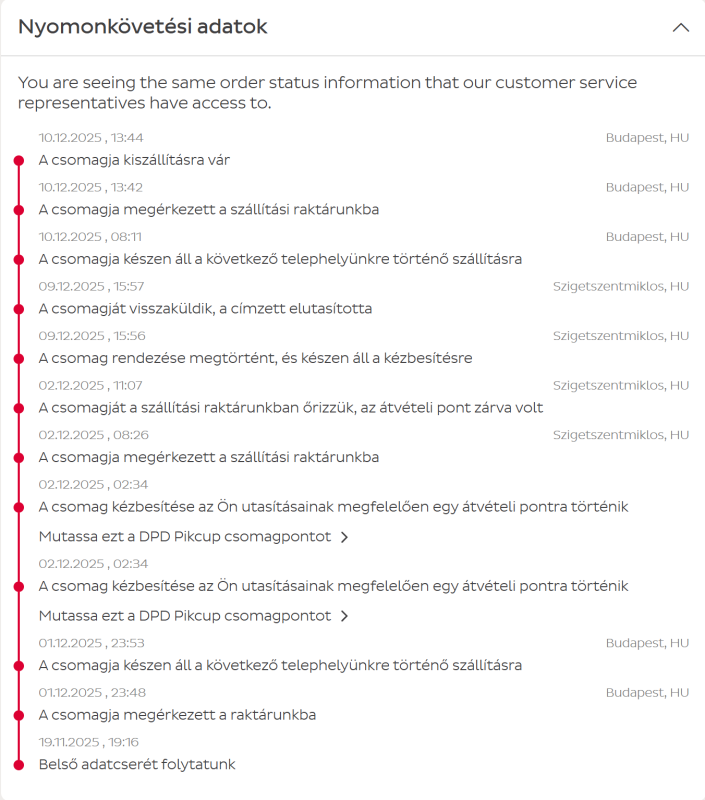
Task: Select the red dot for 'kiszállításra vár' status
Action: pyautogui.click(x=18, y=160)
